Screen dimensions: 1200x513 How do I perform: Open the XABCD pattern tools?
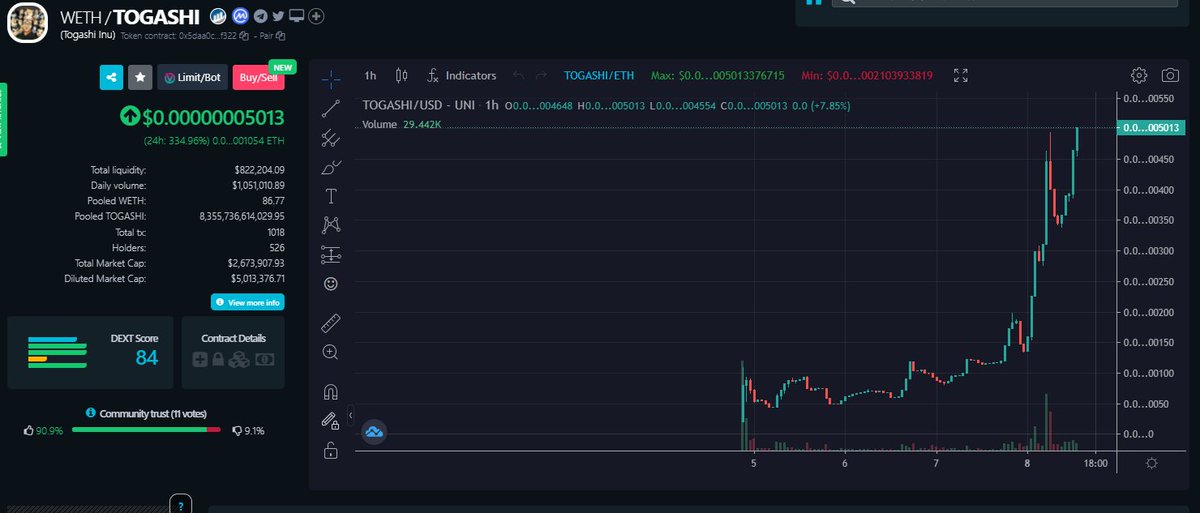pos(331,225)
